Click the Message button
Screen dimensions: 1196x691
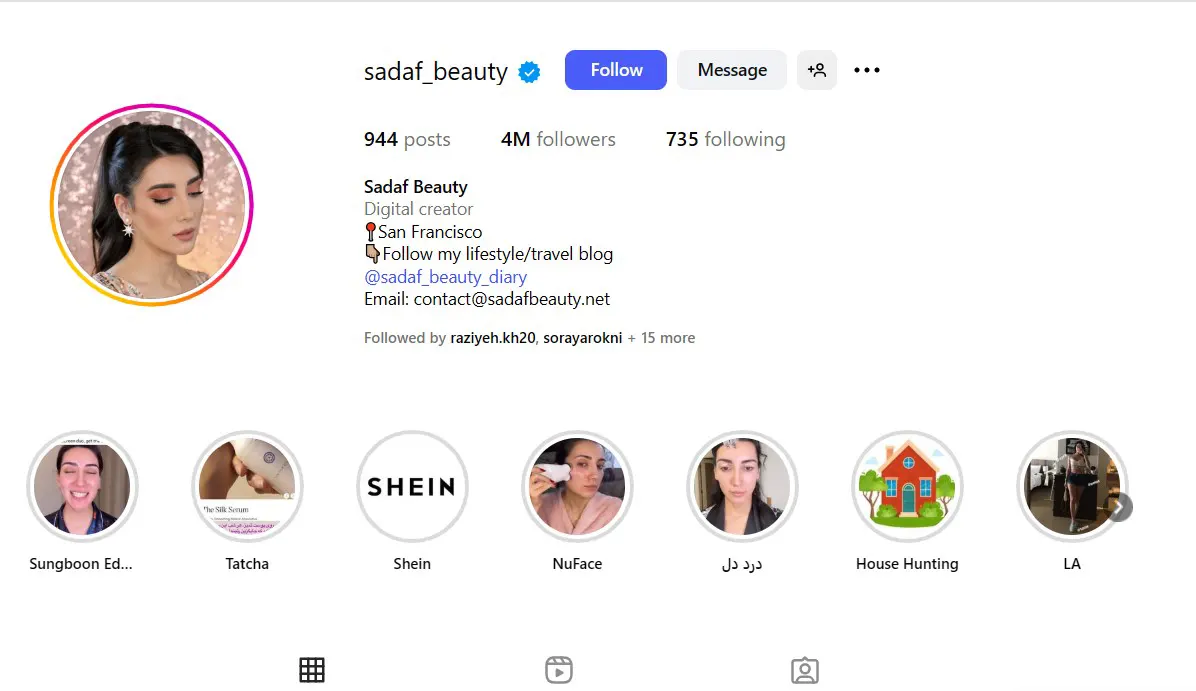732,70
